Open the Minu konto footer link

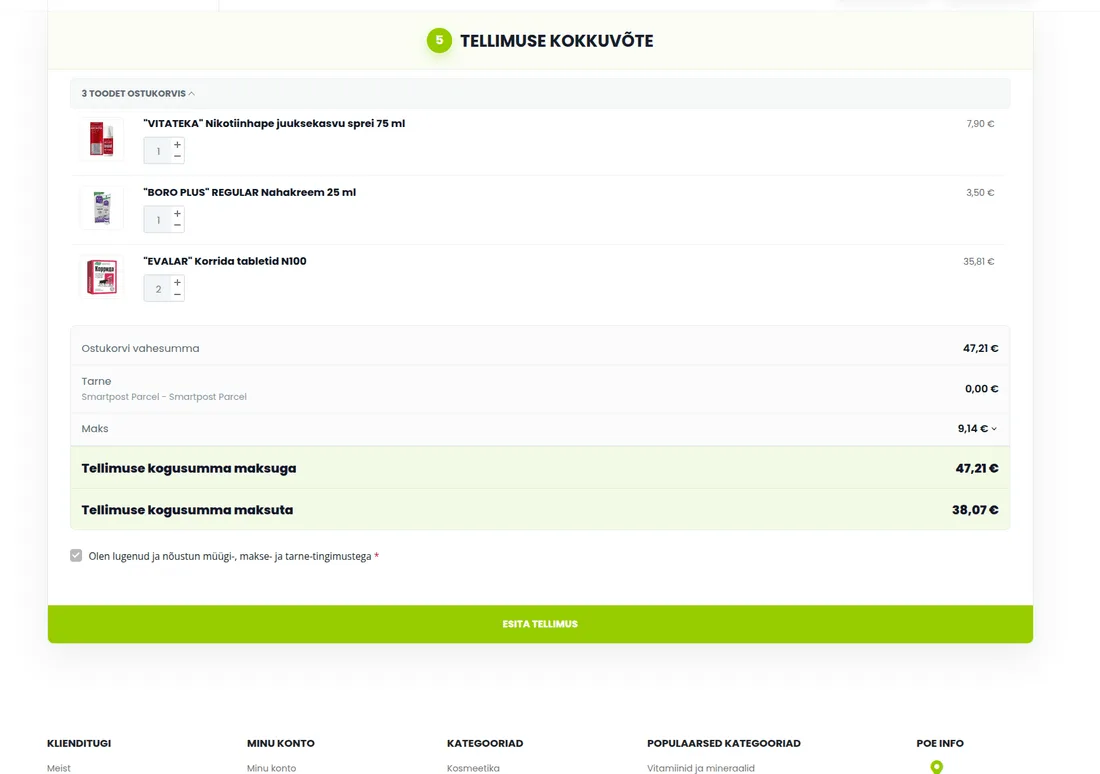click(x=271, y=768)
